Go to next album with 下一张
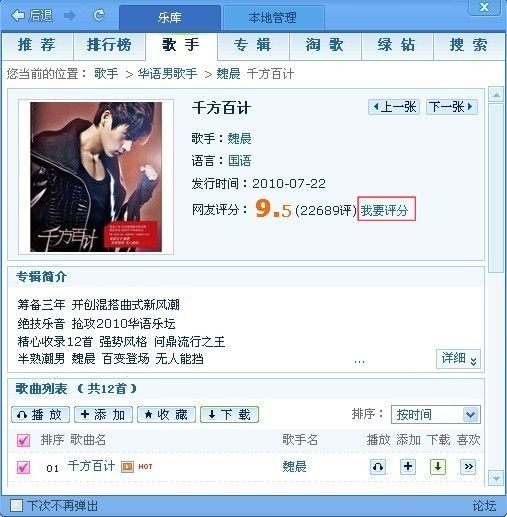507x517 pixels. tap(452, 107)
